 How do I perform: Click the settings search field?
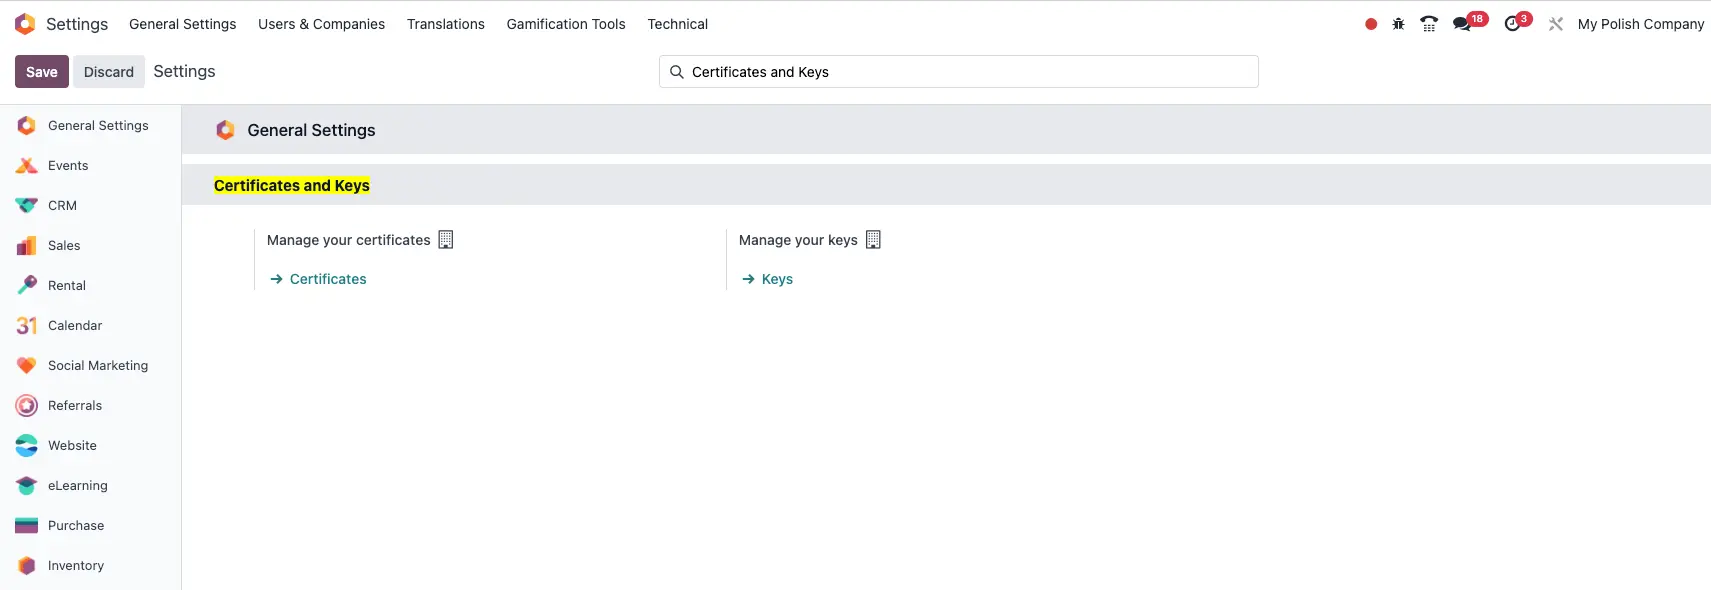pyautogui.click(x=960, y=72)
